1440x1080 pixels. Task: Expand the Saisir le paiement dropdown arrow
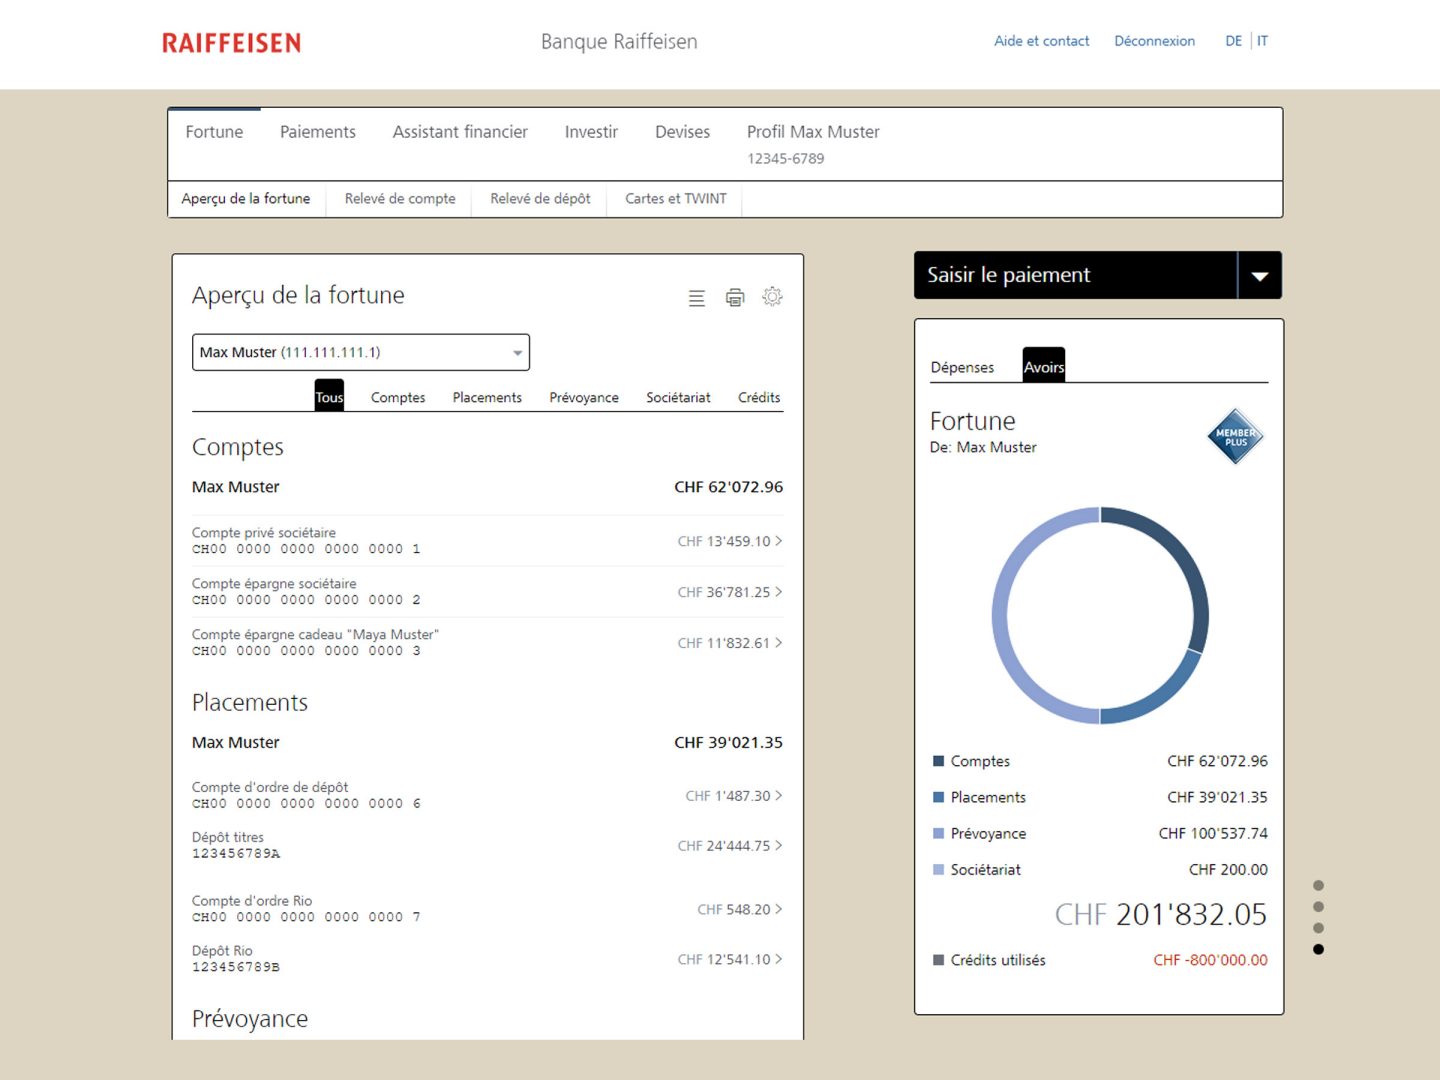pos(1260,276)
